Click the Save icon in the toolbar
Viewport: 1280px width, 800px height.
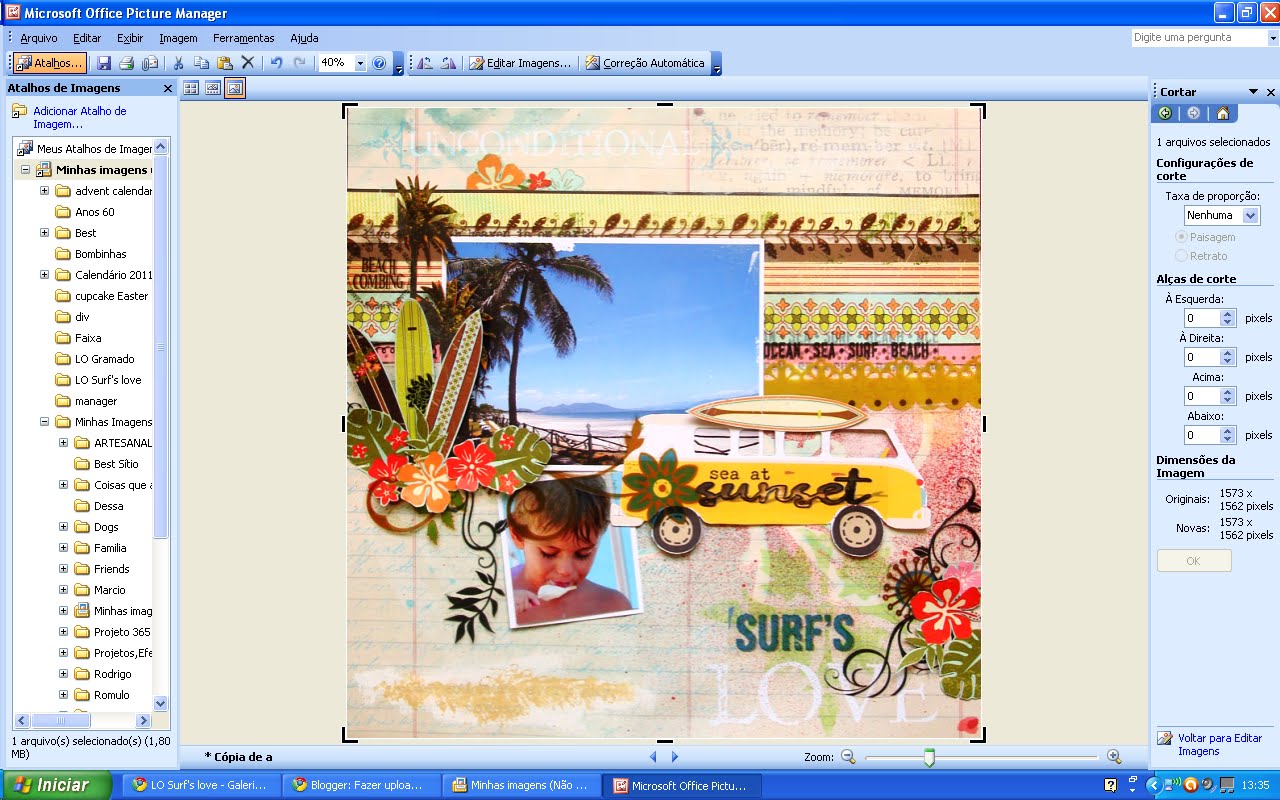coord(104,63)
